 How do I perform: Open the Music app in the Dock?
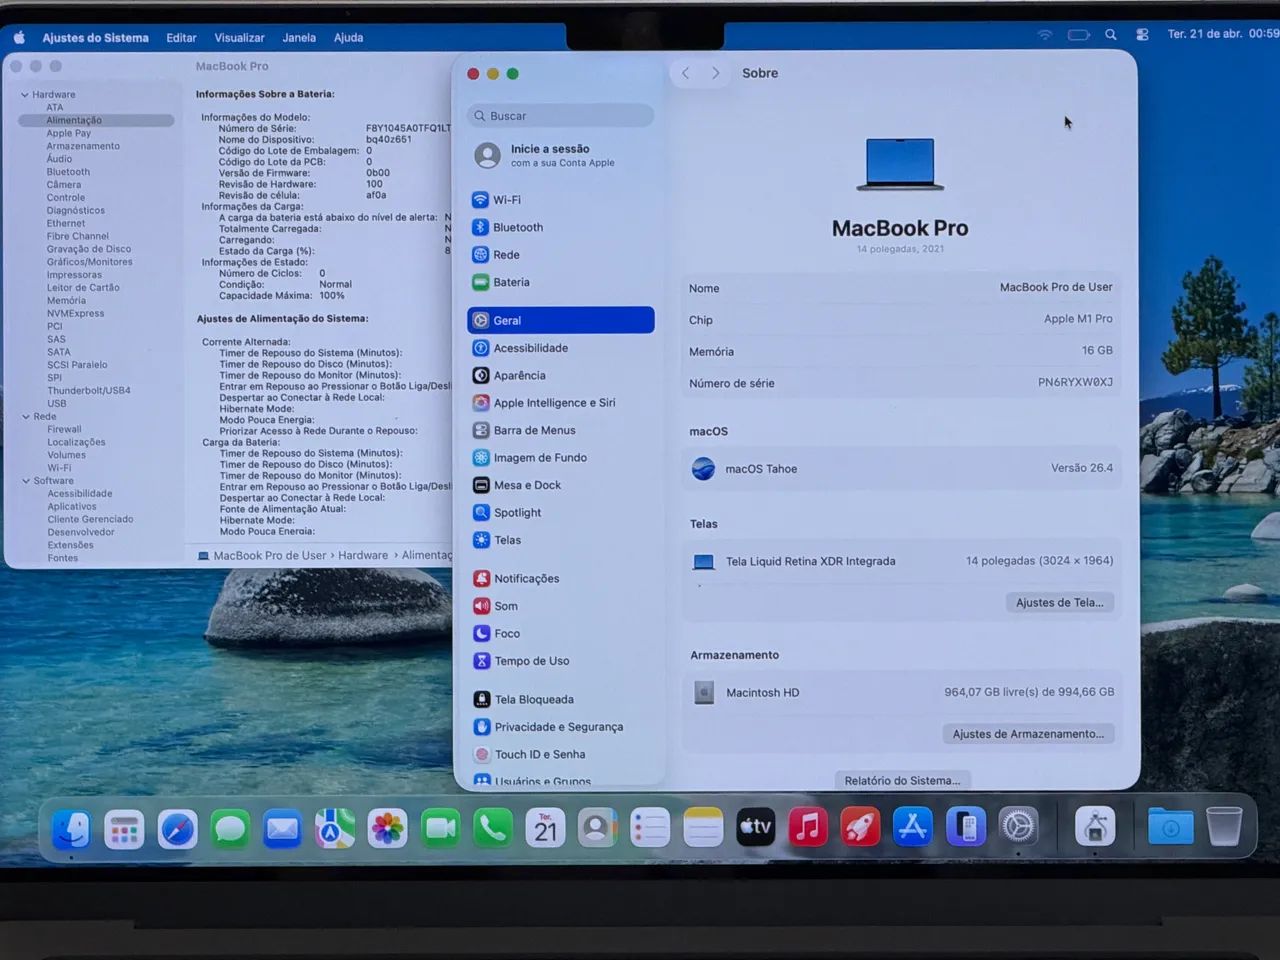808,827
